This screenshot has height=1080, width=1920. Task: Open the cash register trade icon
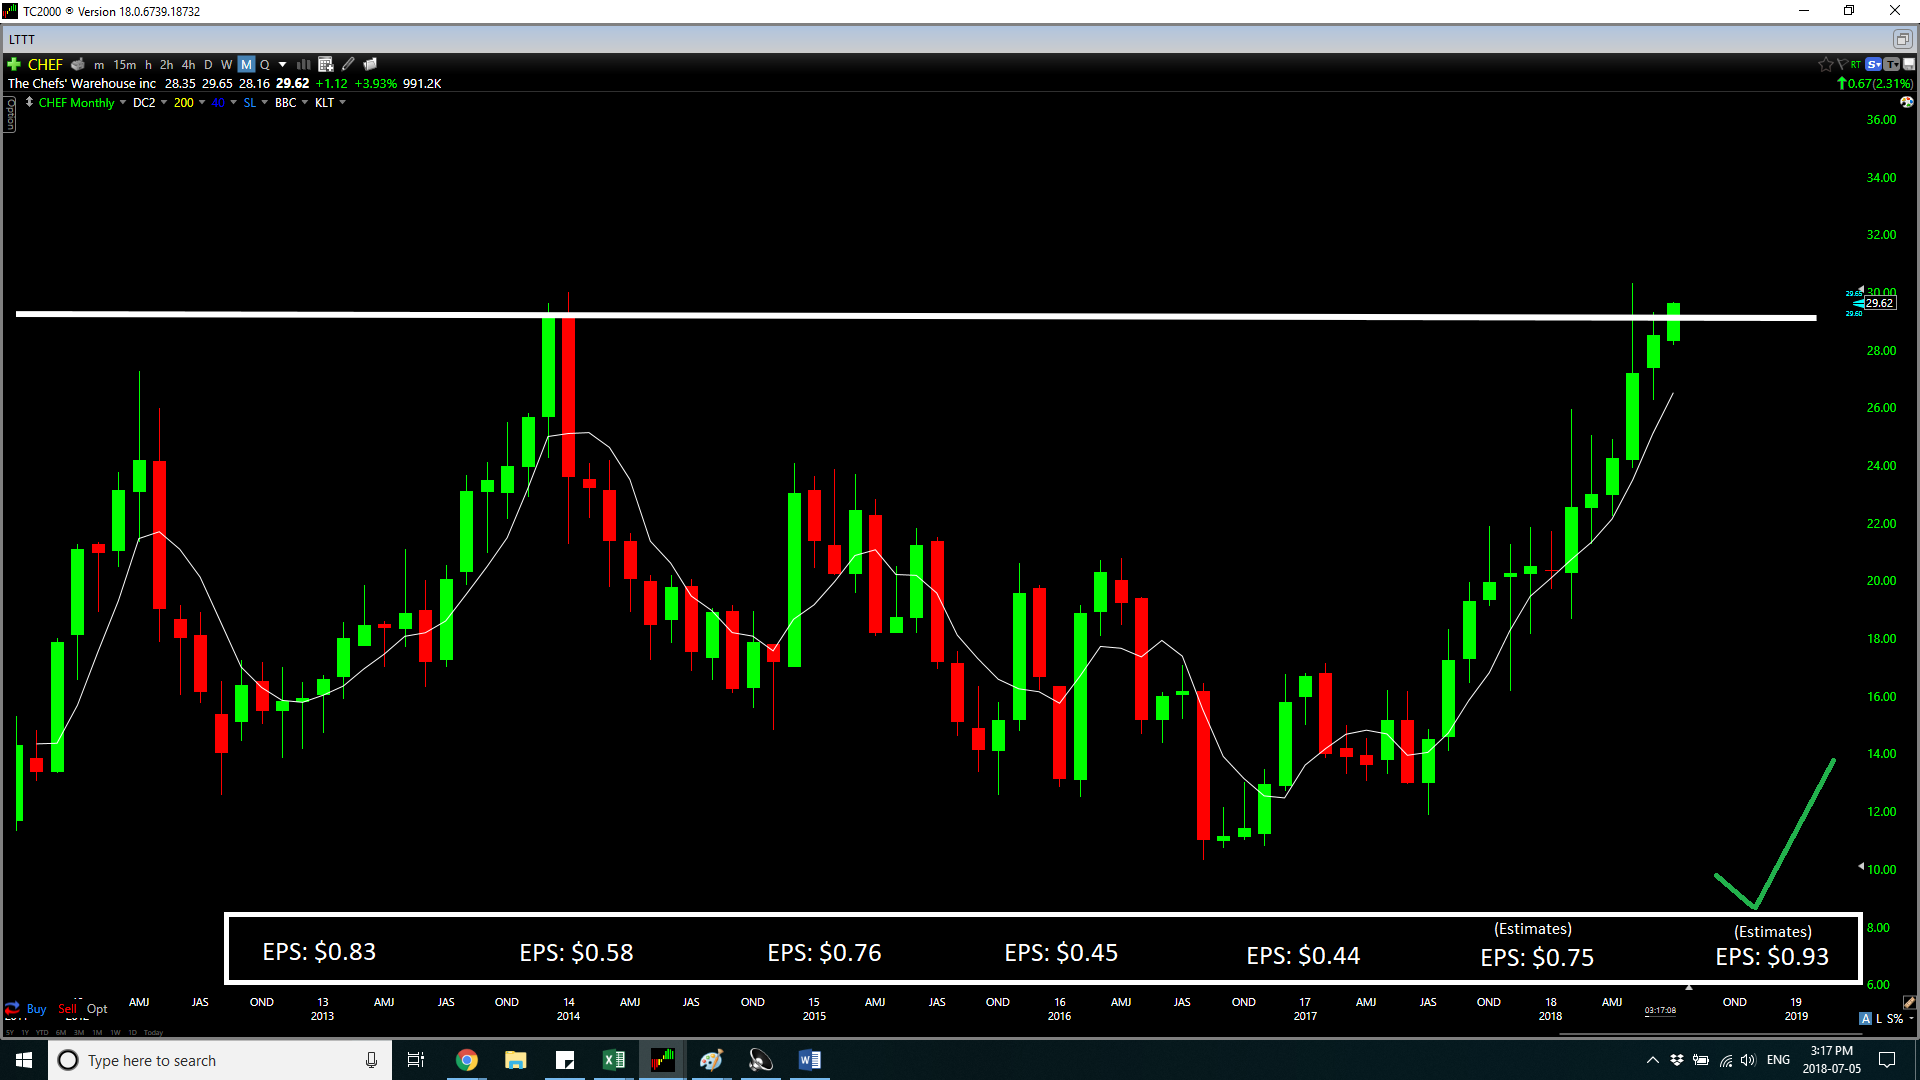pyautogui.click(x=77, y=64)
